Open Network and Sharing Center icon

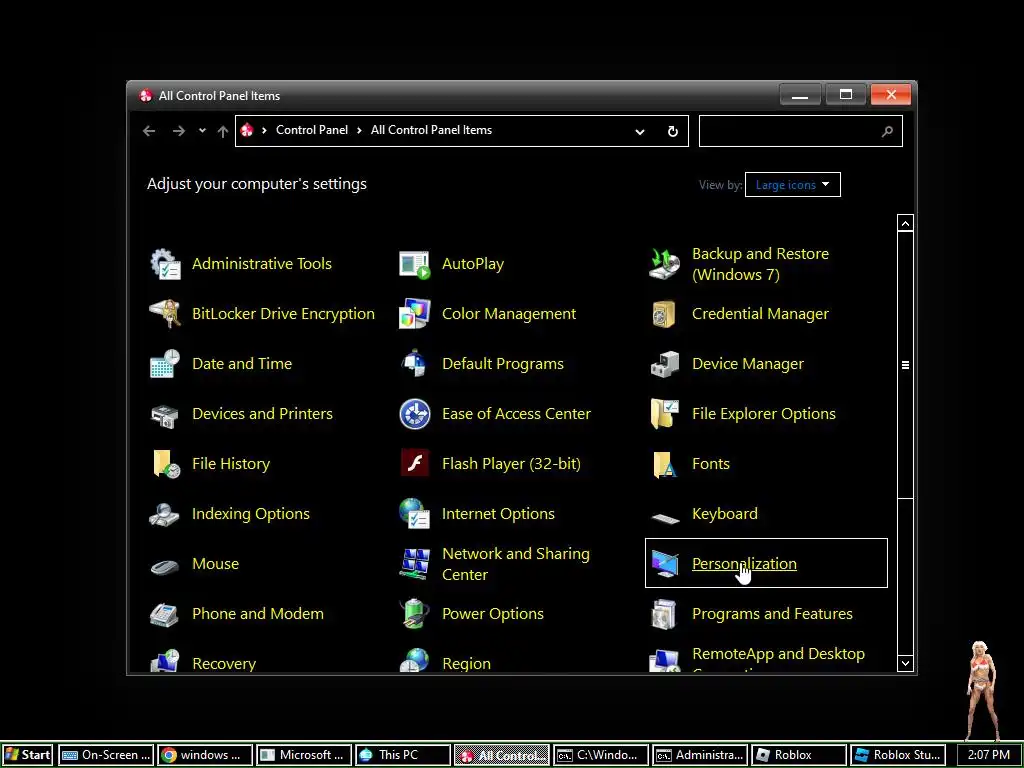pos(415,564)
